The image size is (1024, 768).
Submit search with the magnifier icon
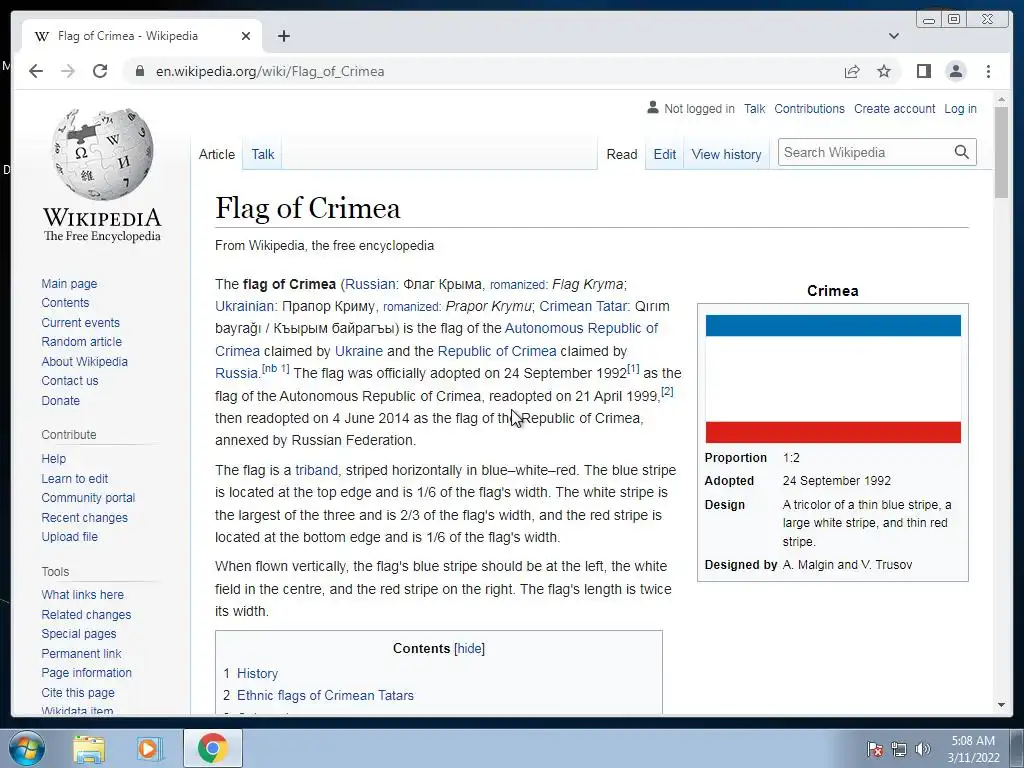961,152
